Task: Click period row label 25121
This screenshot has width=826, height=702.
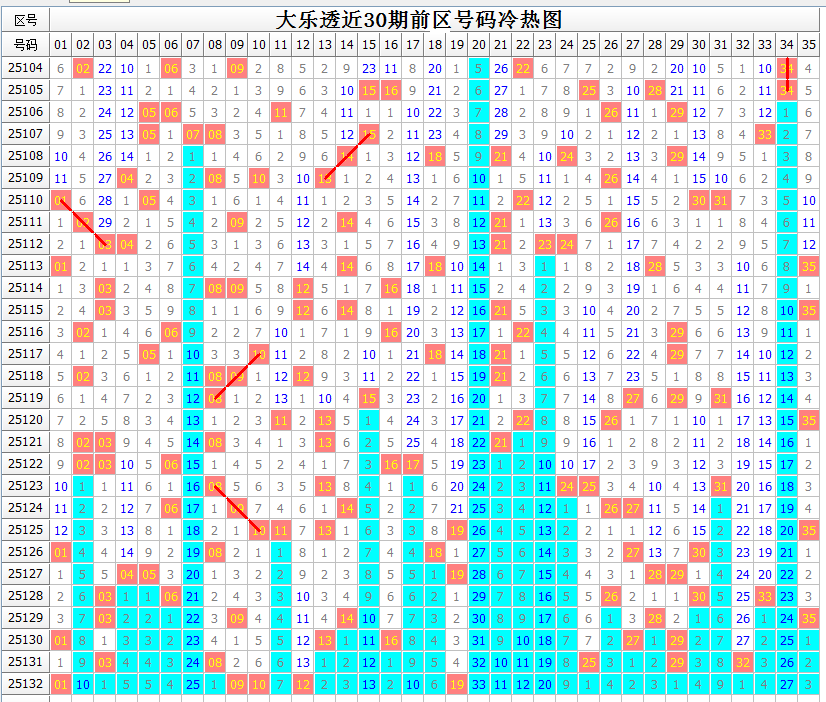Action: (25, 442)
